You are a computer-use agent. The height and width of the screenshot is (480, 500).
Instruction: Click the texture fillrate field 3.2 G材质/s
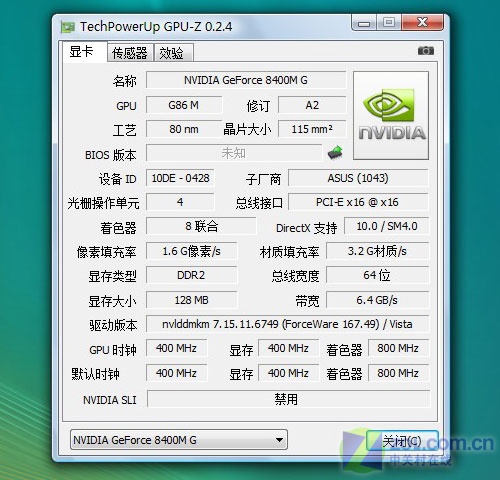point(377,251)
